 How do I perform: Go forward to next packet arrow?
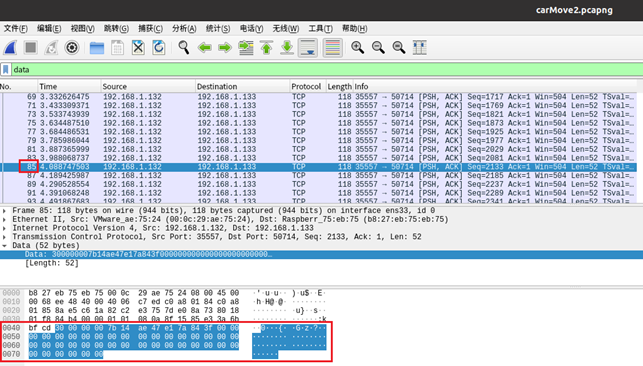point(225,48)
